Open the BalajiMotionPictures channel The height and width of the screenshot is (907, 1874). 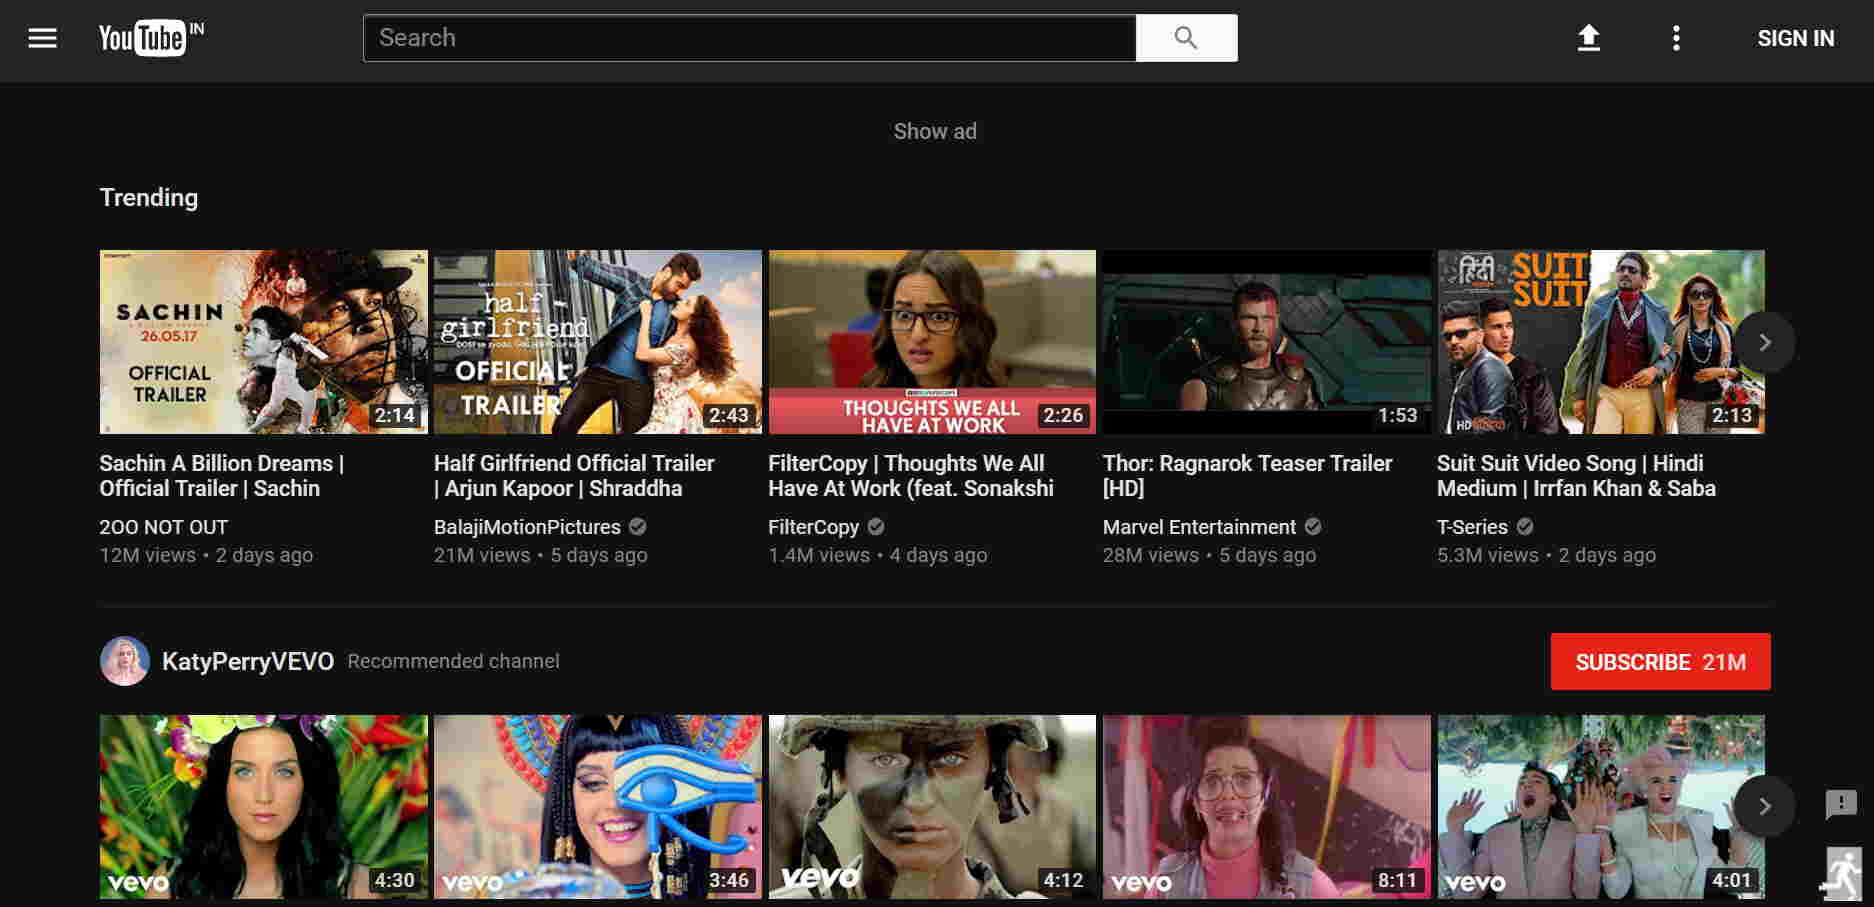click(527, 527)
